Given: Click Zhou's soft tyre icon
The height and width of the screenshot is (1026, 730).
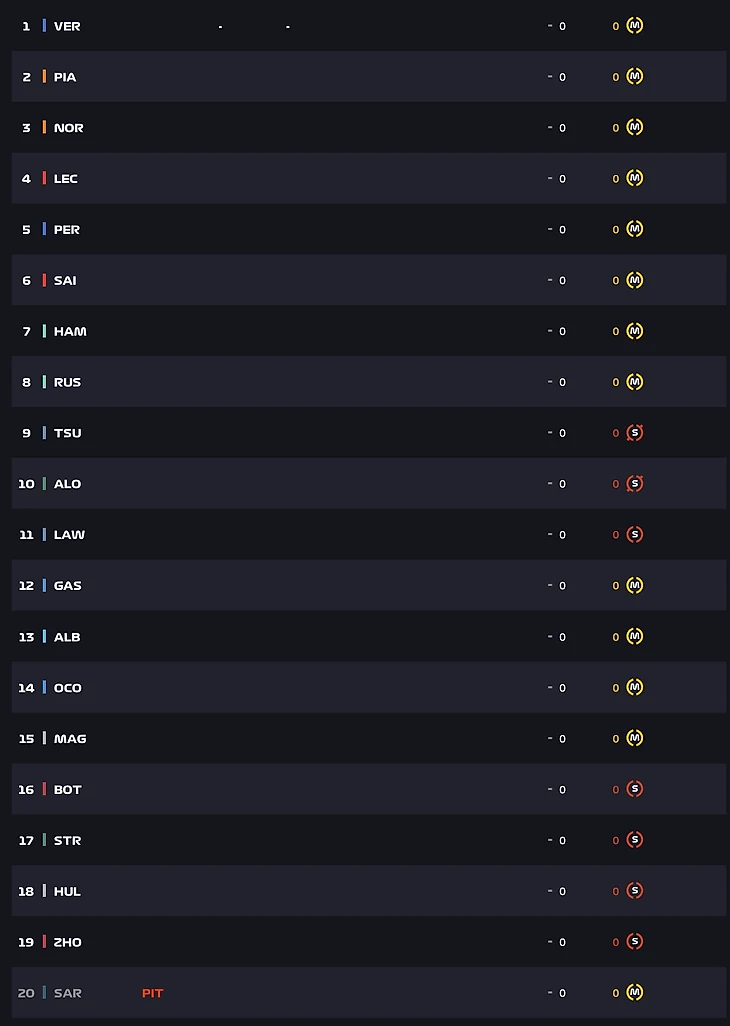Looking at the screenshot, I should 634,942.
